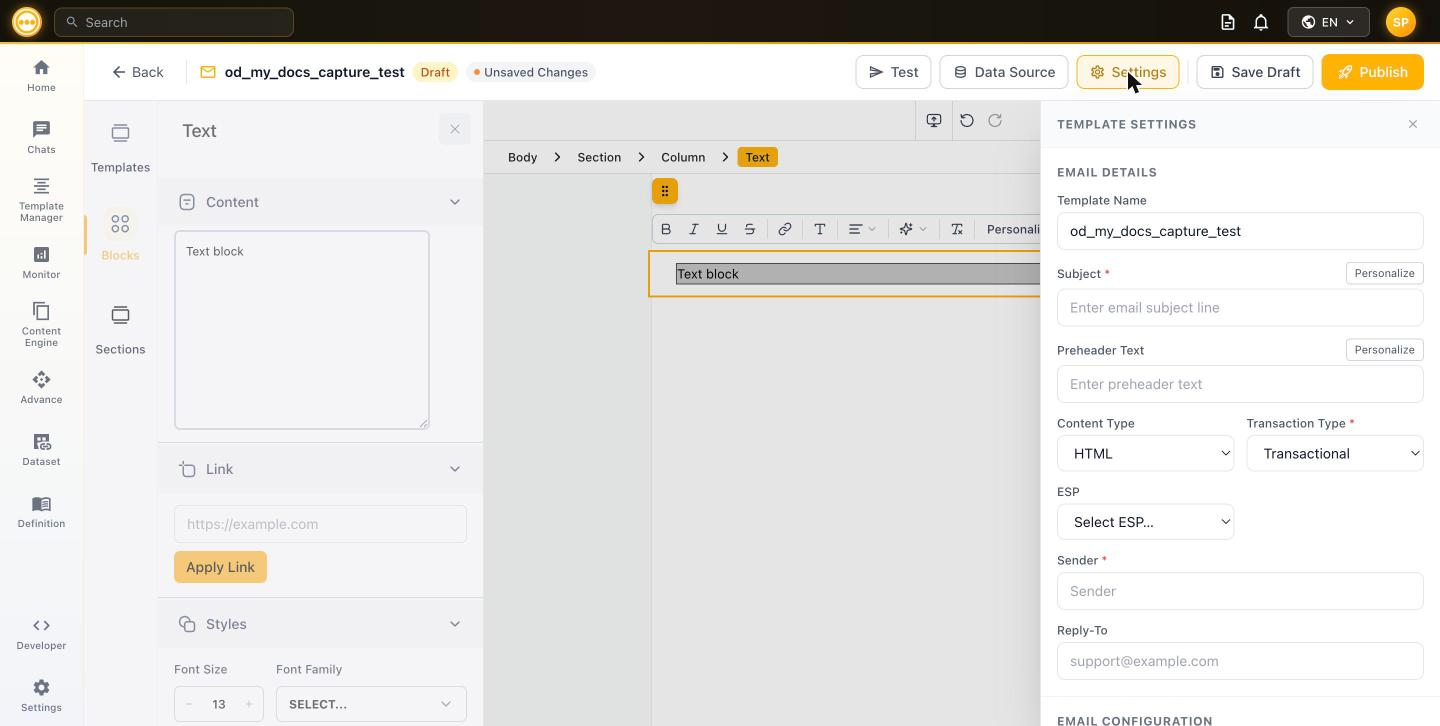This screenshot has width=1440, height=726.
Task: Open Chats from the sidebar
Action: point(41,138)
